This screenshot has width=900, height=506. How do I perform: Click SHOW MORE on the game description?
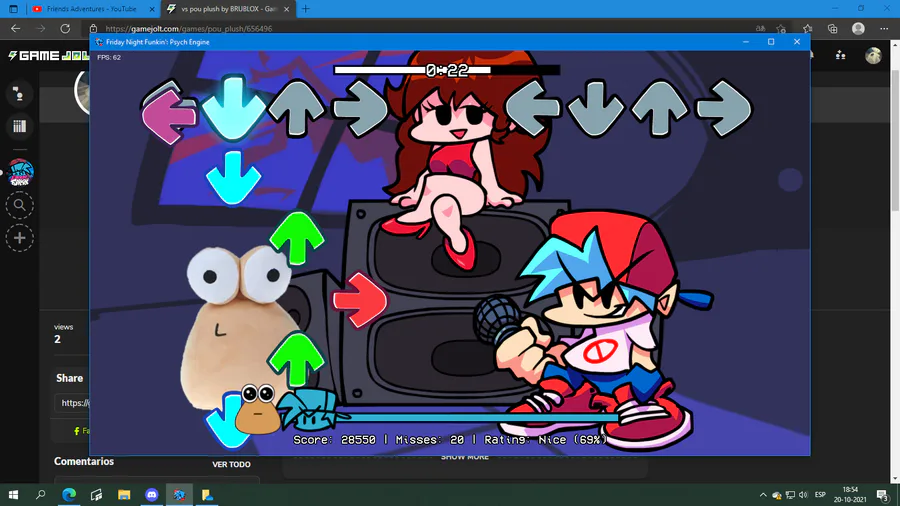464,457
